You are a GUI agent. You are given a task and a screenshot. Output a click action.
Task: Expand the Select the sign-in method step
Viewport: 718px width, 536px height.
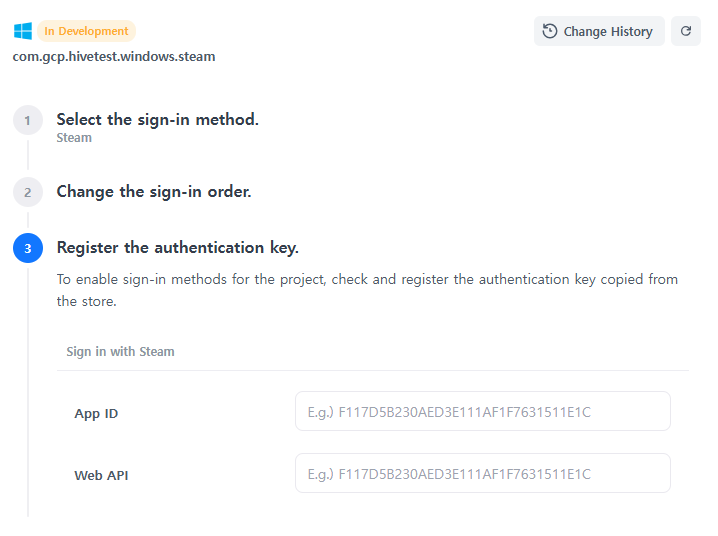coord(157,120)
